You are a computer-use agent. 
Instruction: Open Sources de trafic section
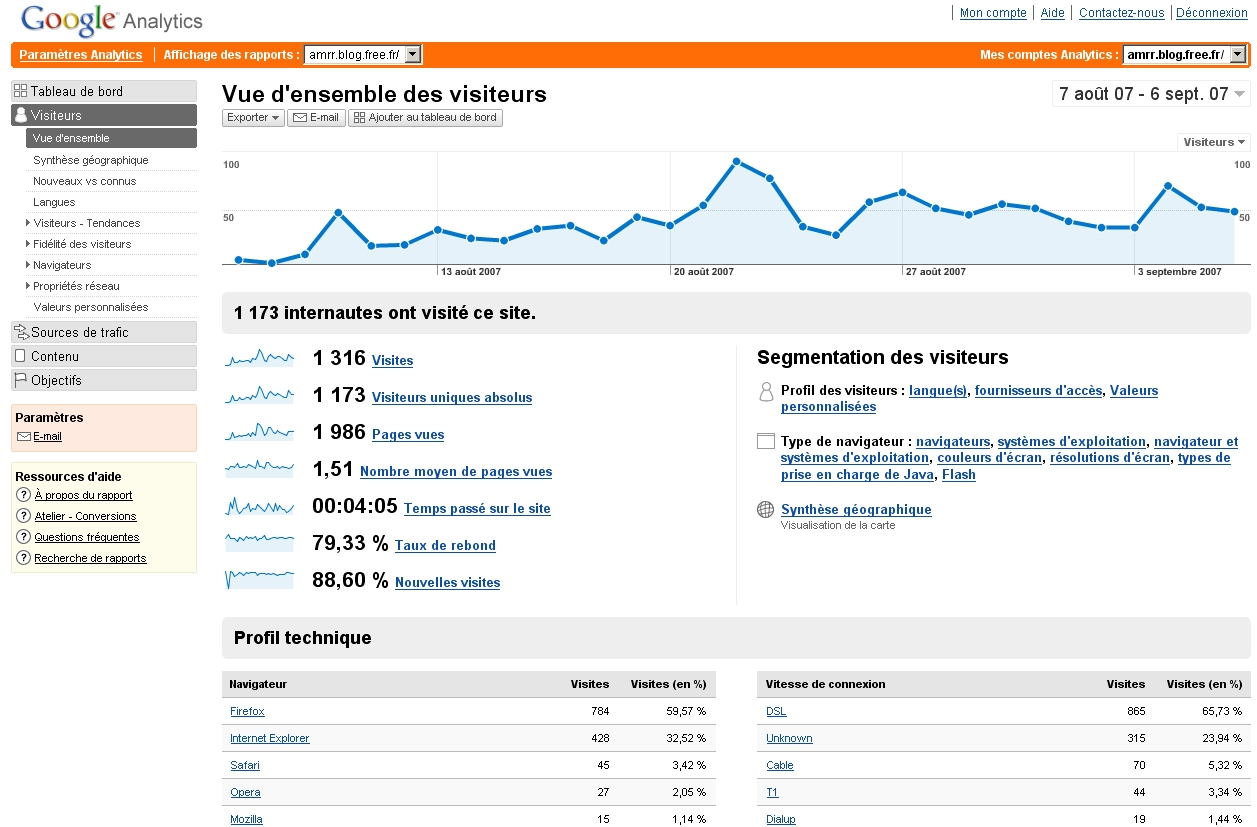point(79,332)
